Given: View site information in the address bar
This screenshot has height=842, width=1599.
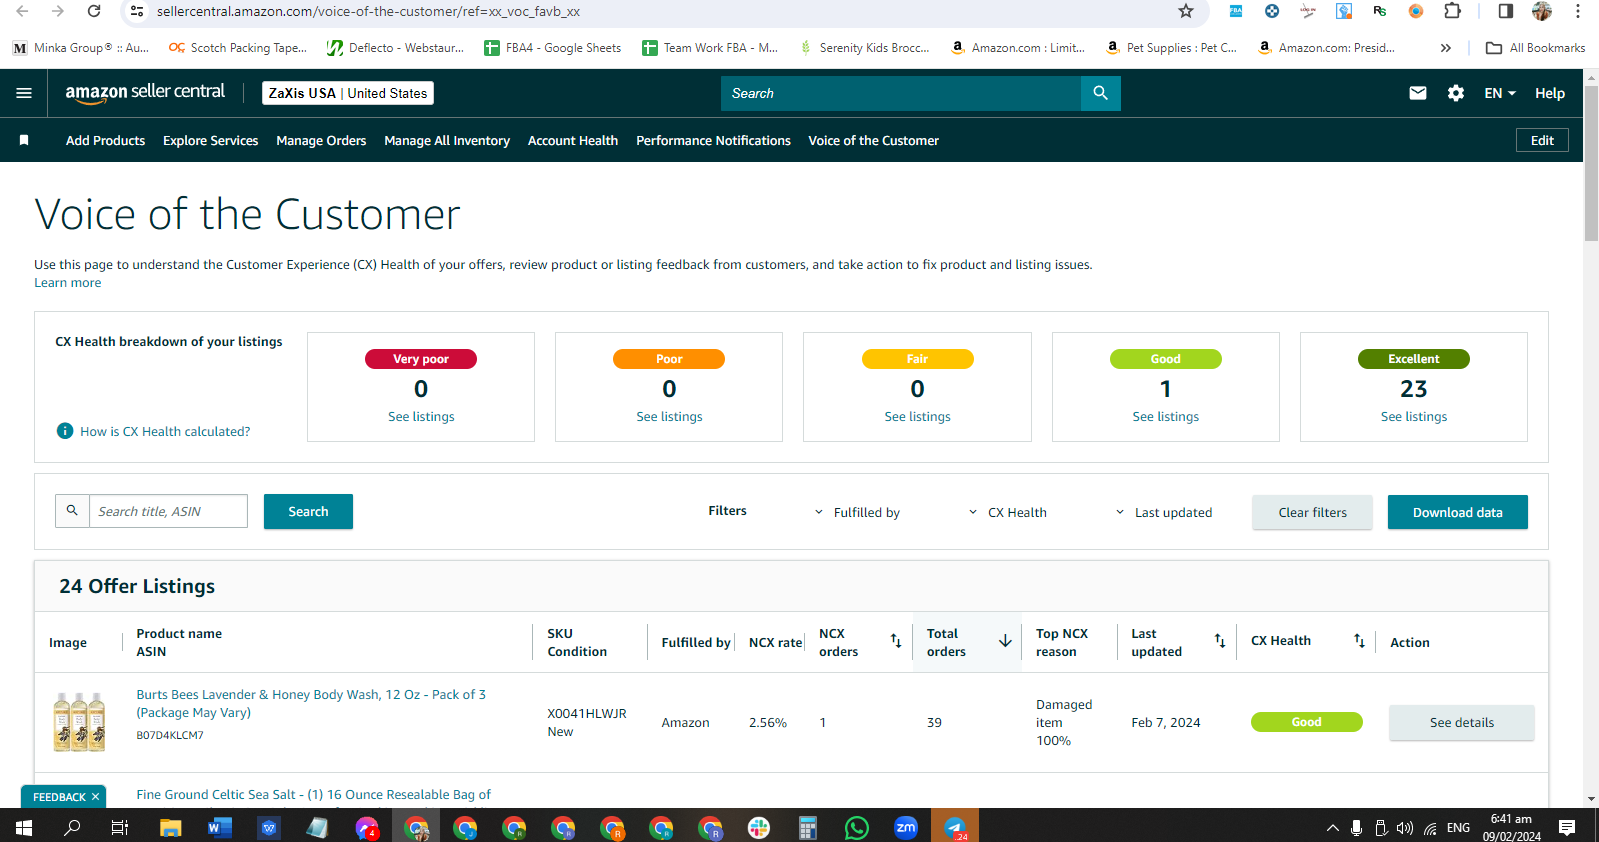Looking at the screenshot, I should [x=137, y=11].
